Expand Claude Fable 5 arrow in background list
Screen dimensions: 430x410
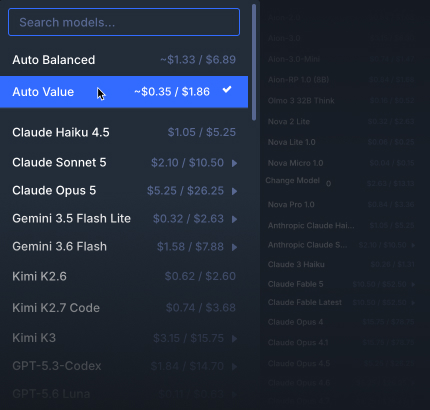[413, 284]
